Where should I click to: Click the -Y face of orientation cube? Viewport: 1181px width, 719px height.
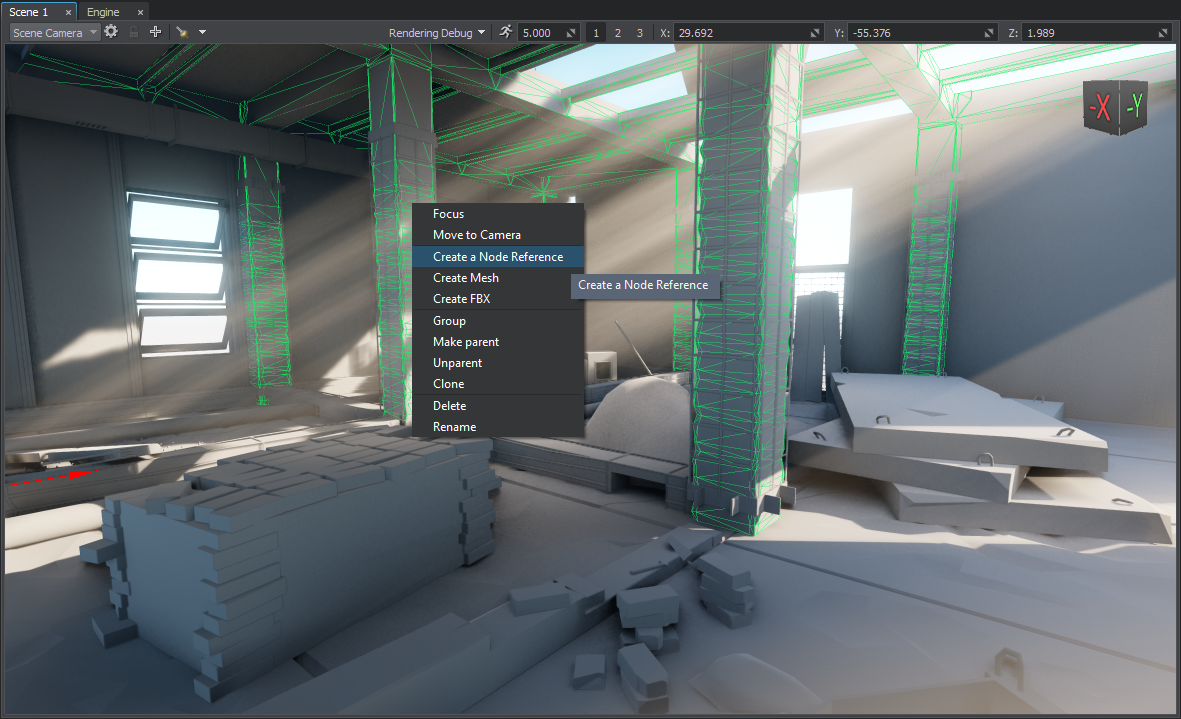tap(1134, 105)
